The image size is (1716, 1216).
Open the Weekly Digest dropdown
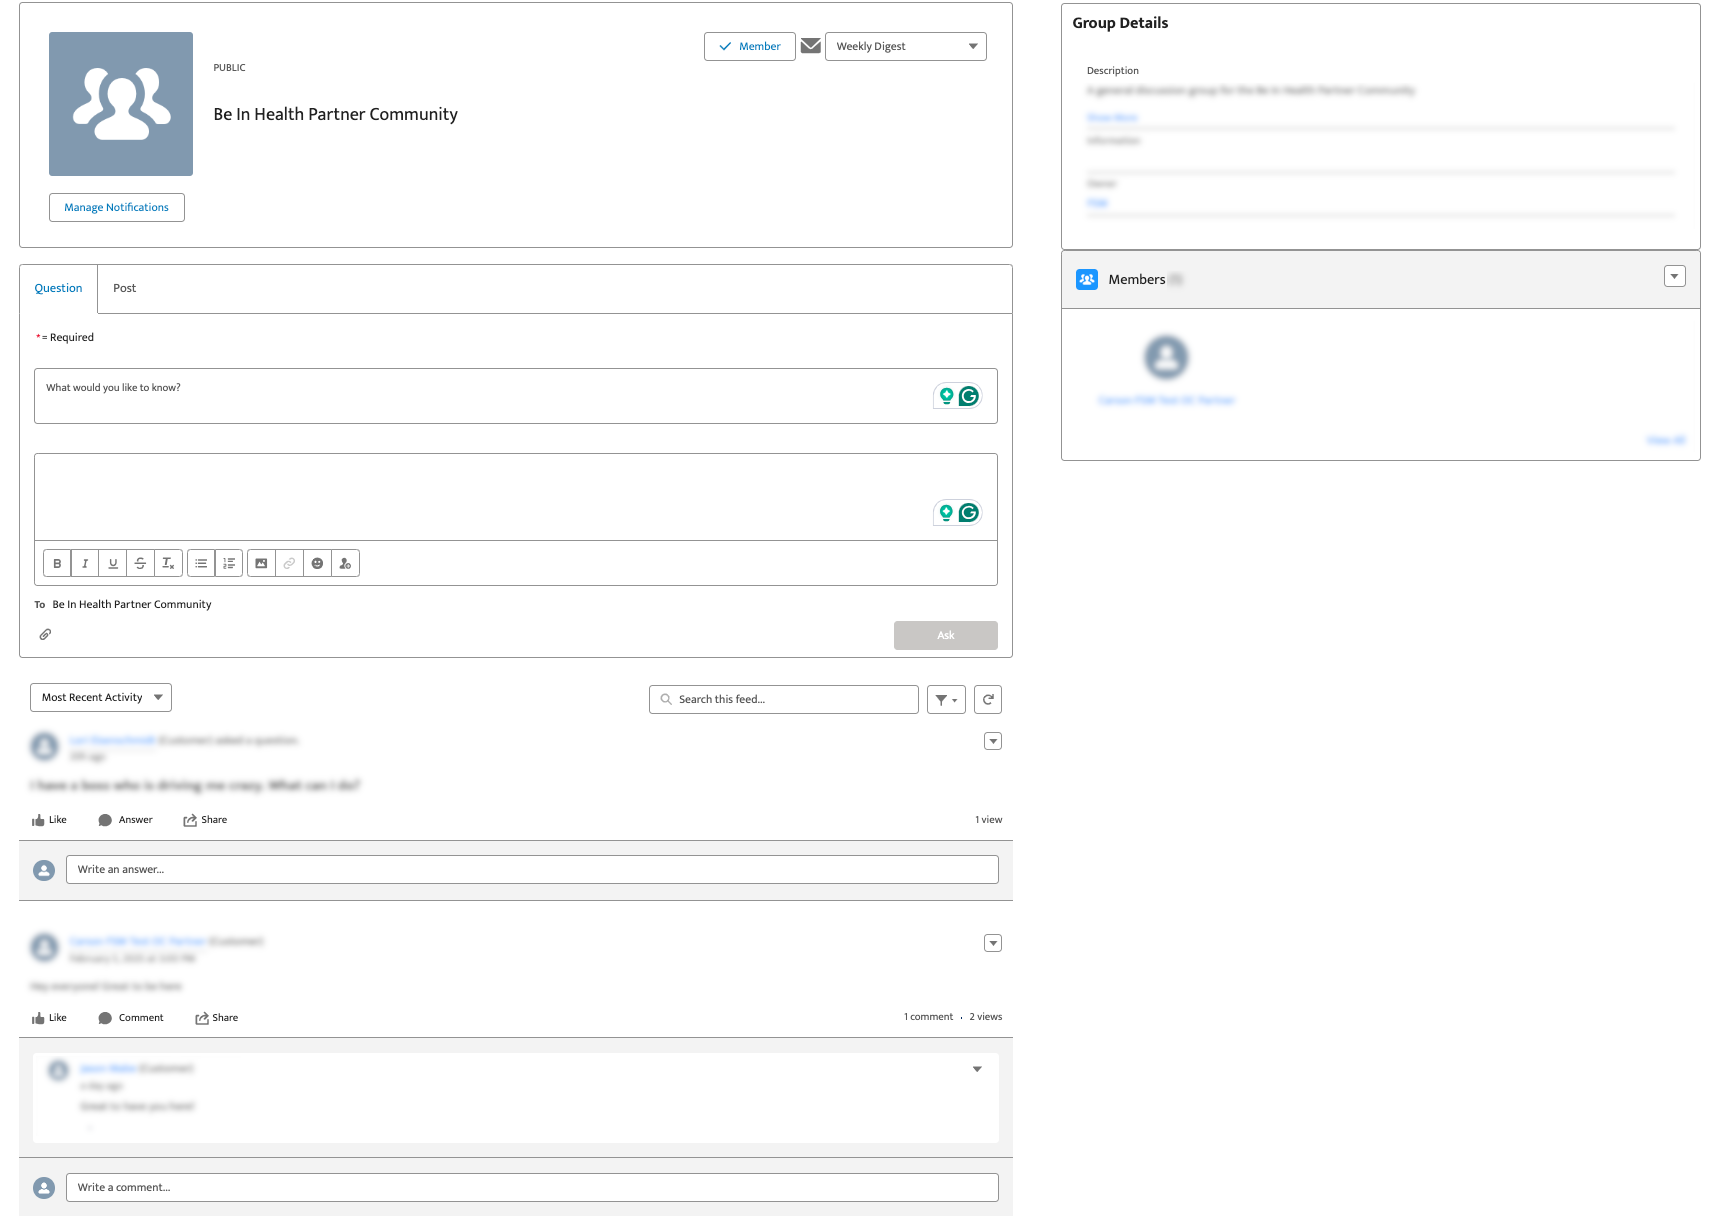coord(905,46)
